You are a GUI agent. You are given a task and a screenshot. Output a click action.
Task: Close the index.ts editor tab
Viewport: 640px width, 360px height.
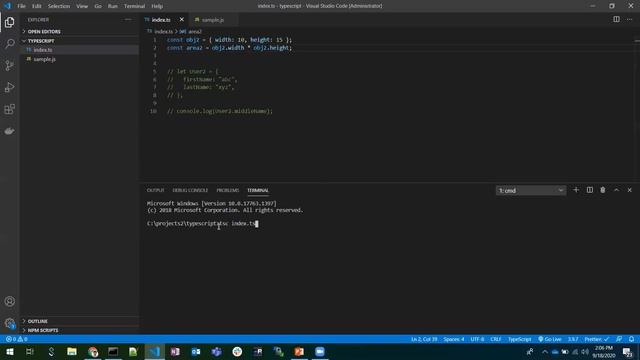tap(182, 20)
